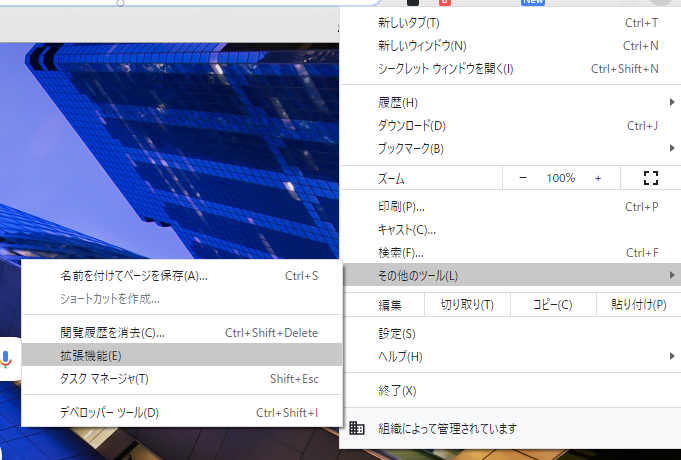The height and width of the screenshot is (460, 681).
Task: Select 新しいウィンドウ(N) from menu
Action: point(511,46)
